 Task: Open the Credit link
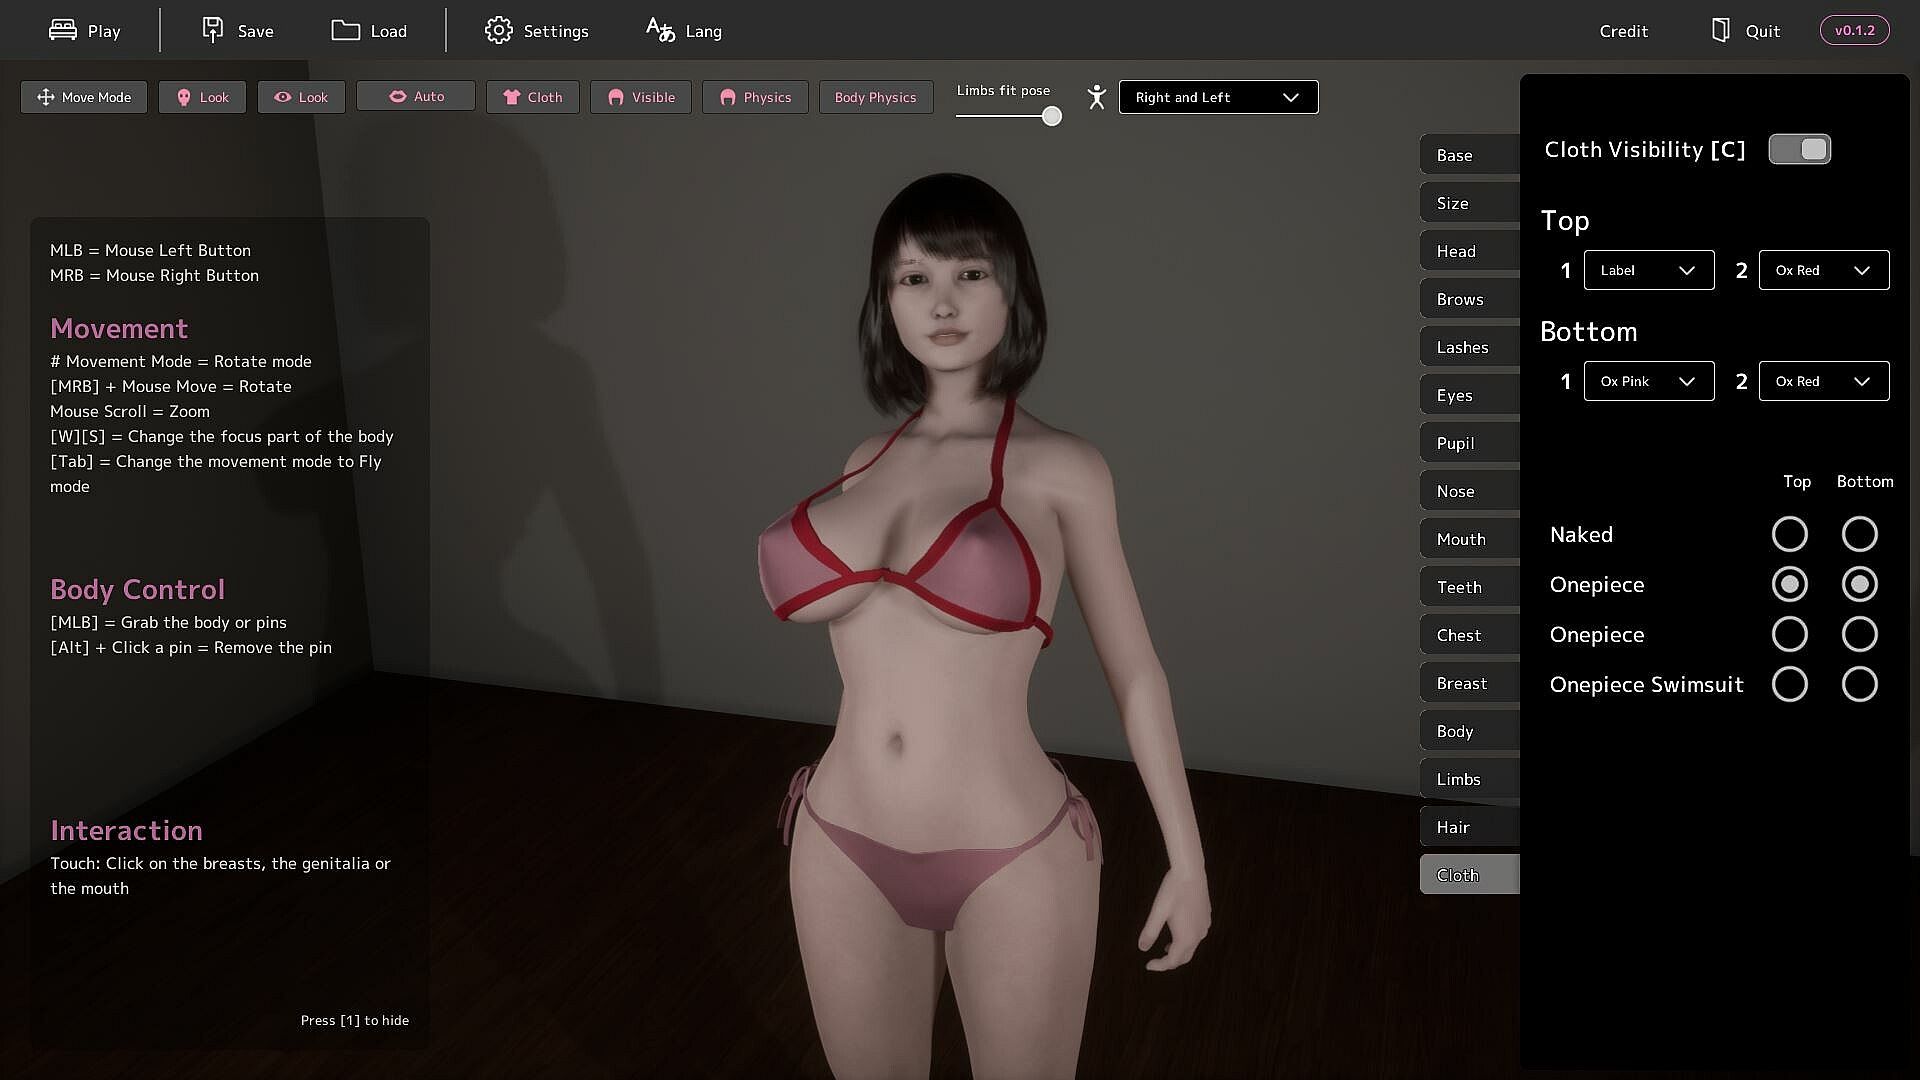[1623, 31]
